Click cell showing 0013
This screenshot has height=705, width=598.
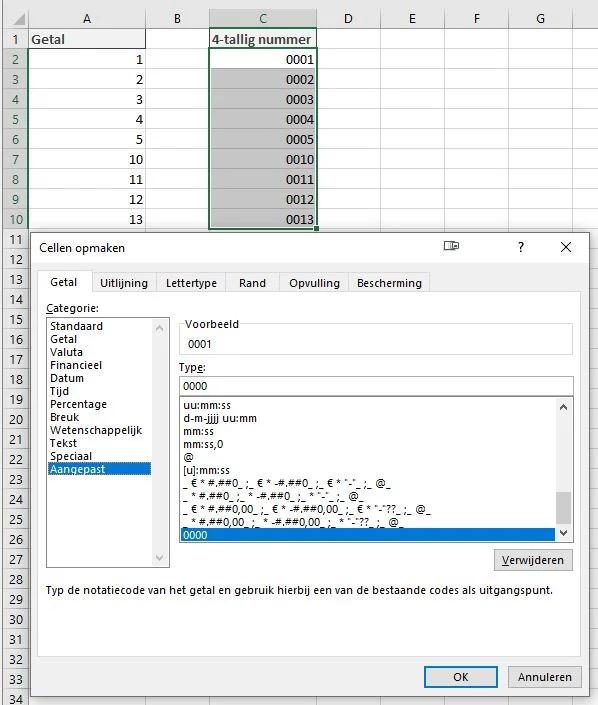point(263,219)
